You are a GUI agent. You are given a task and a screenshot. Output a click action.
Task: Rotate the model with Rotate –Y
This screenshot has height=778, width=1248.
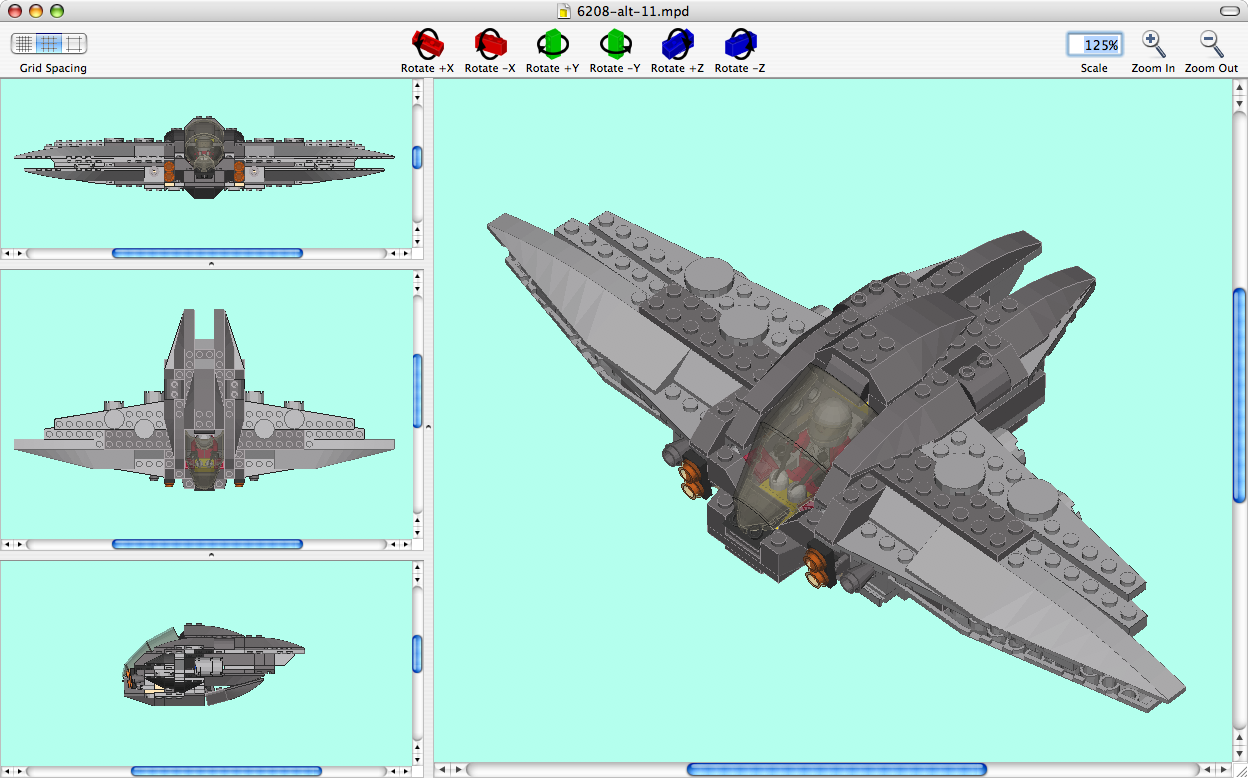click(615, 45)
